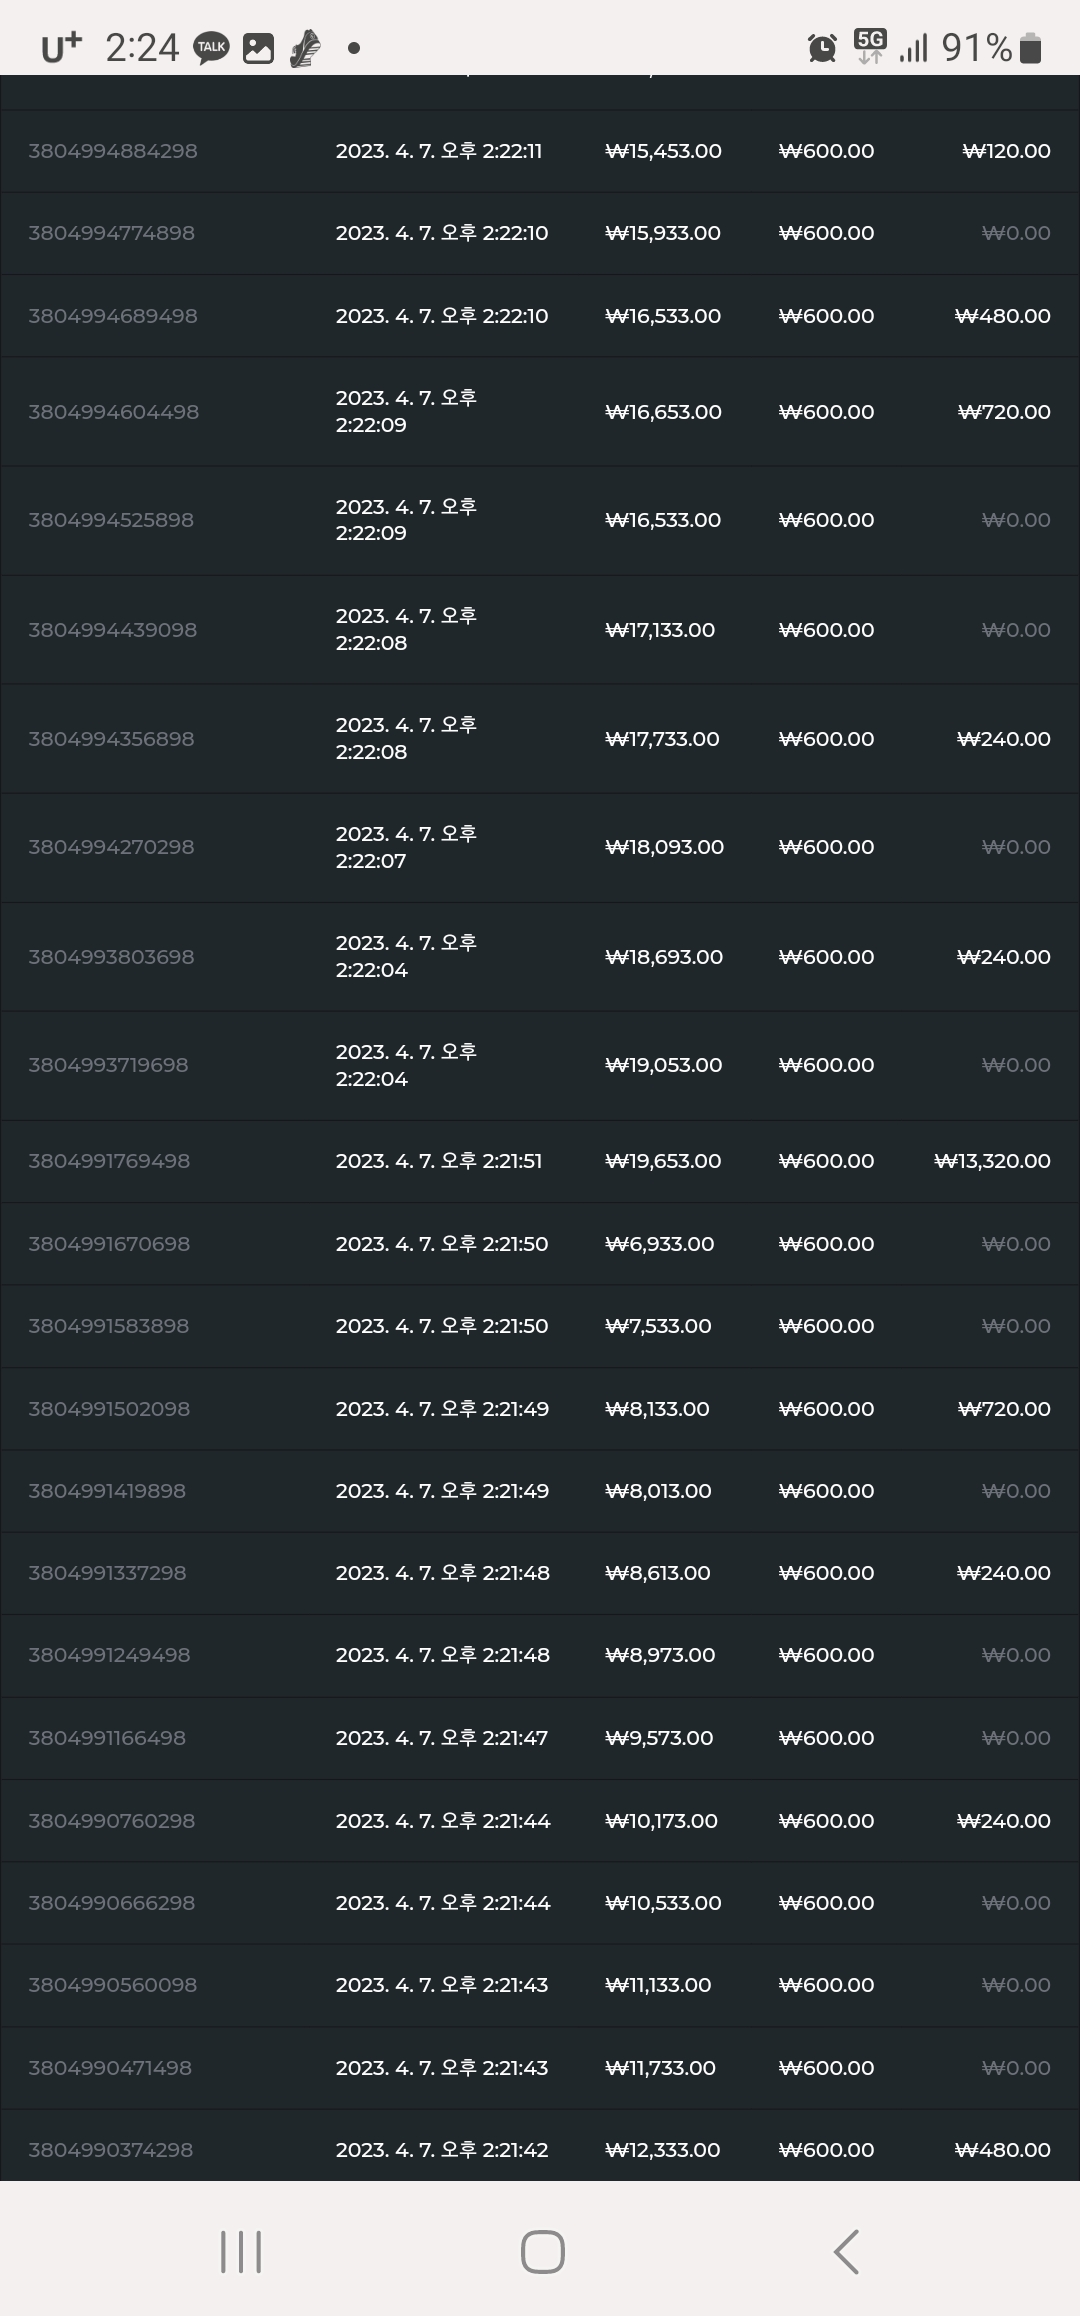The width and height of the screenshot is (1080, 2316).
Task: Select row with balance ₩10,173.00
Action: point(540,1821)
